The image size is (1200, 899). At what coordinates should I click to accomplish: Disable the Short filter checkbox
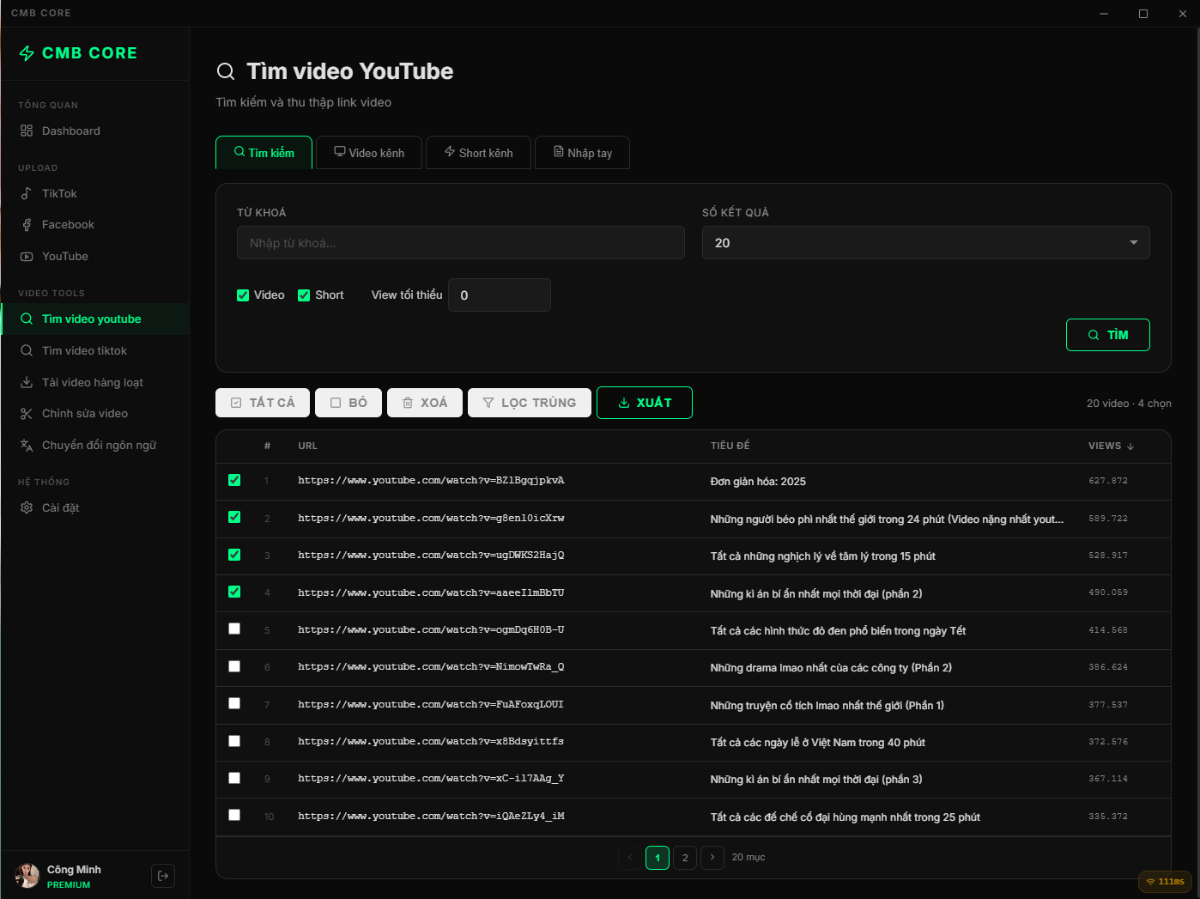tap(303, 295)
